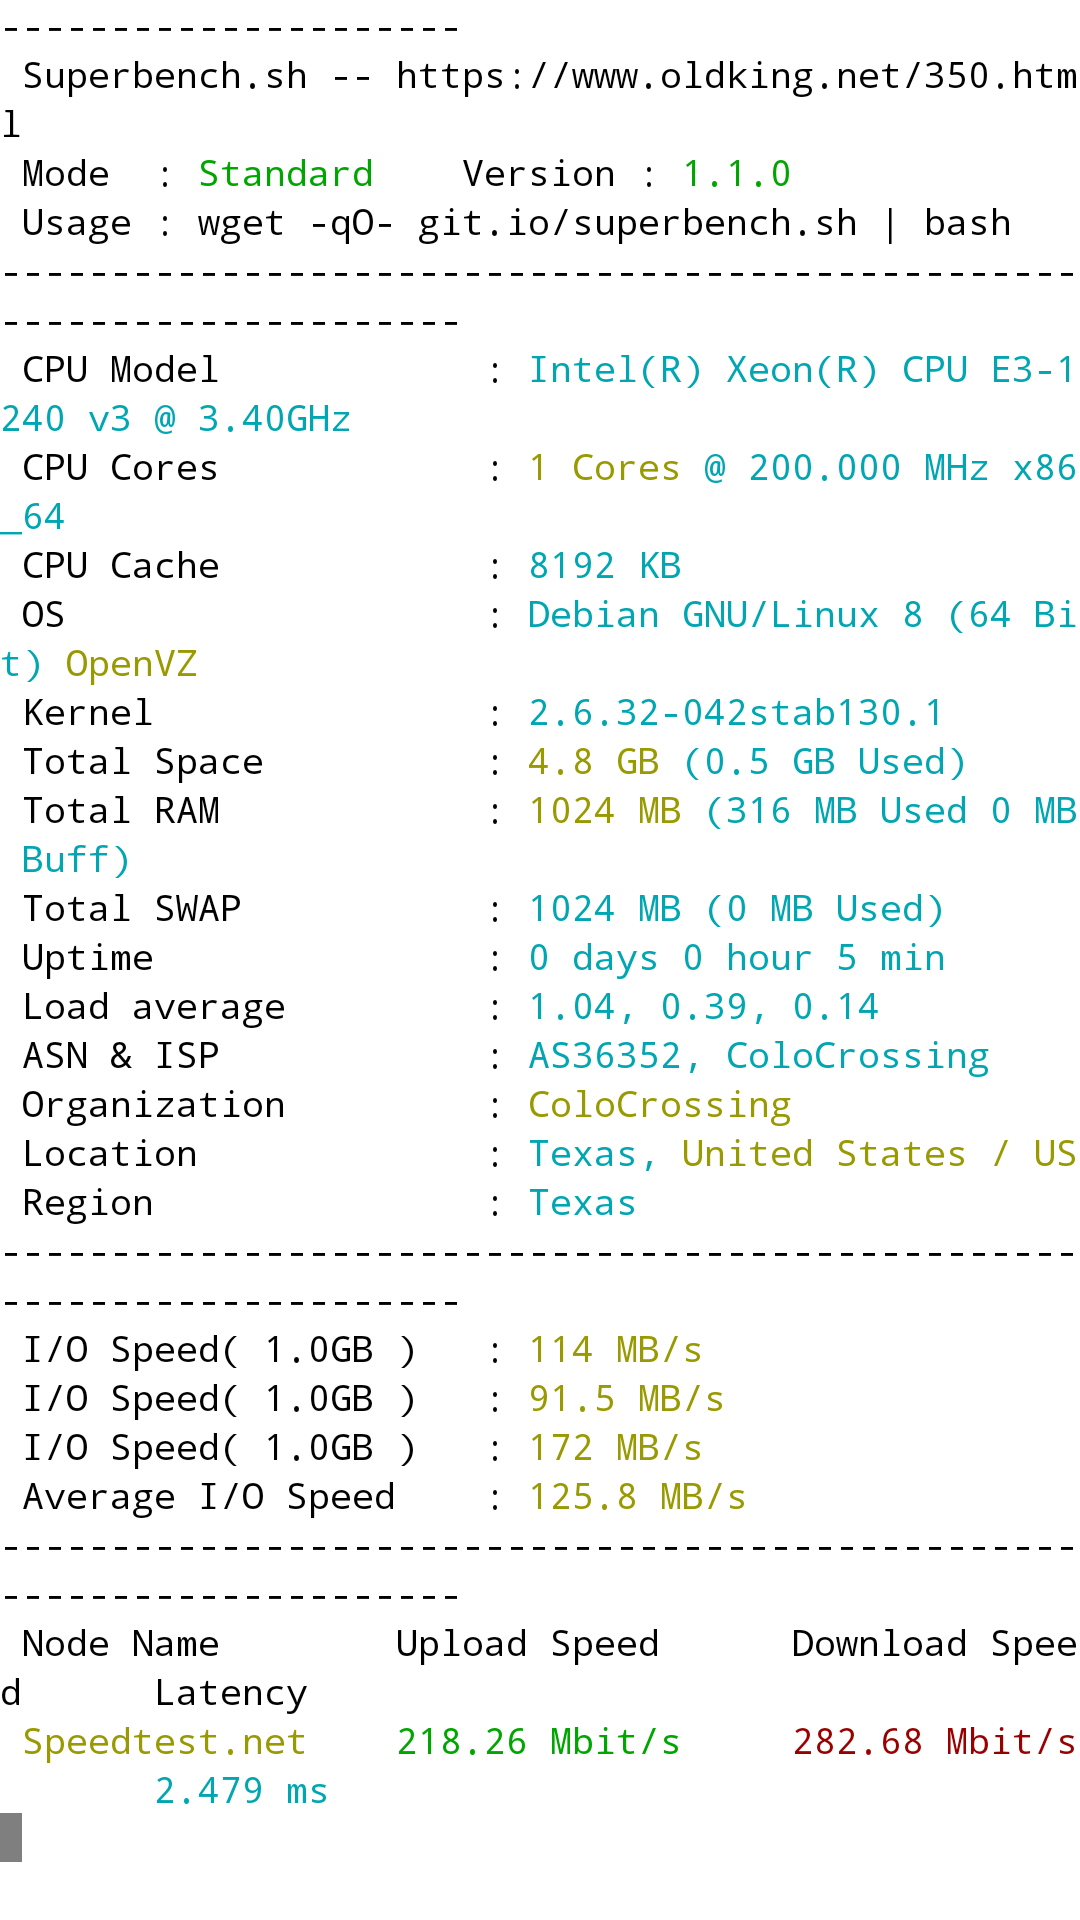This screenshot has height=1920, width=1080.
Task: Click the Total SWAP value
Action: [x=736, y=909]
